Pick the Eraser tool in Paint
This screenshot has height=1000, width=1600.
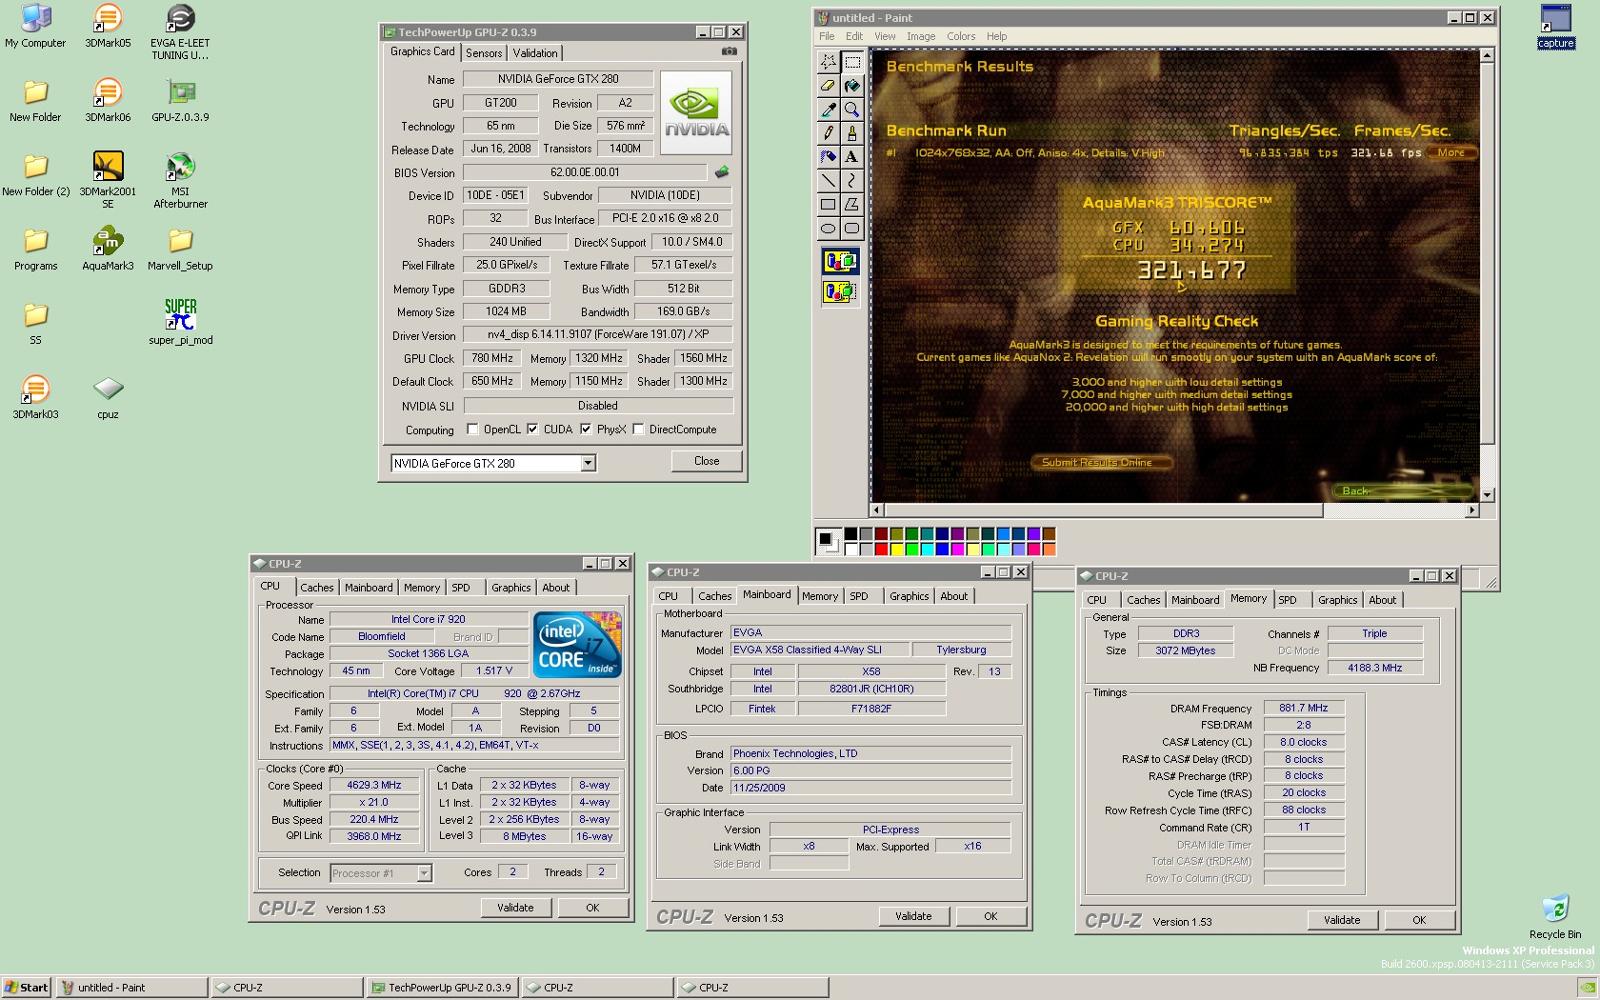pos(828,86)
